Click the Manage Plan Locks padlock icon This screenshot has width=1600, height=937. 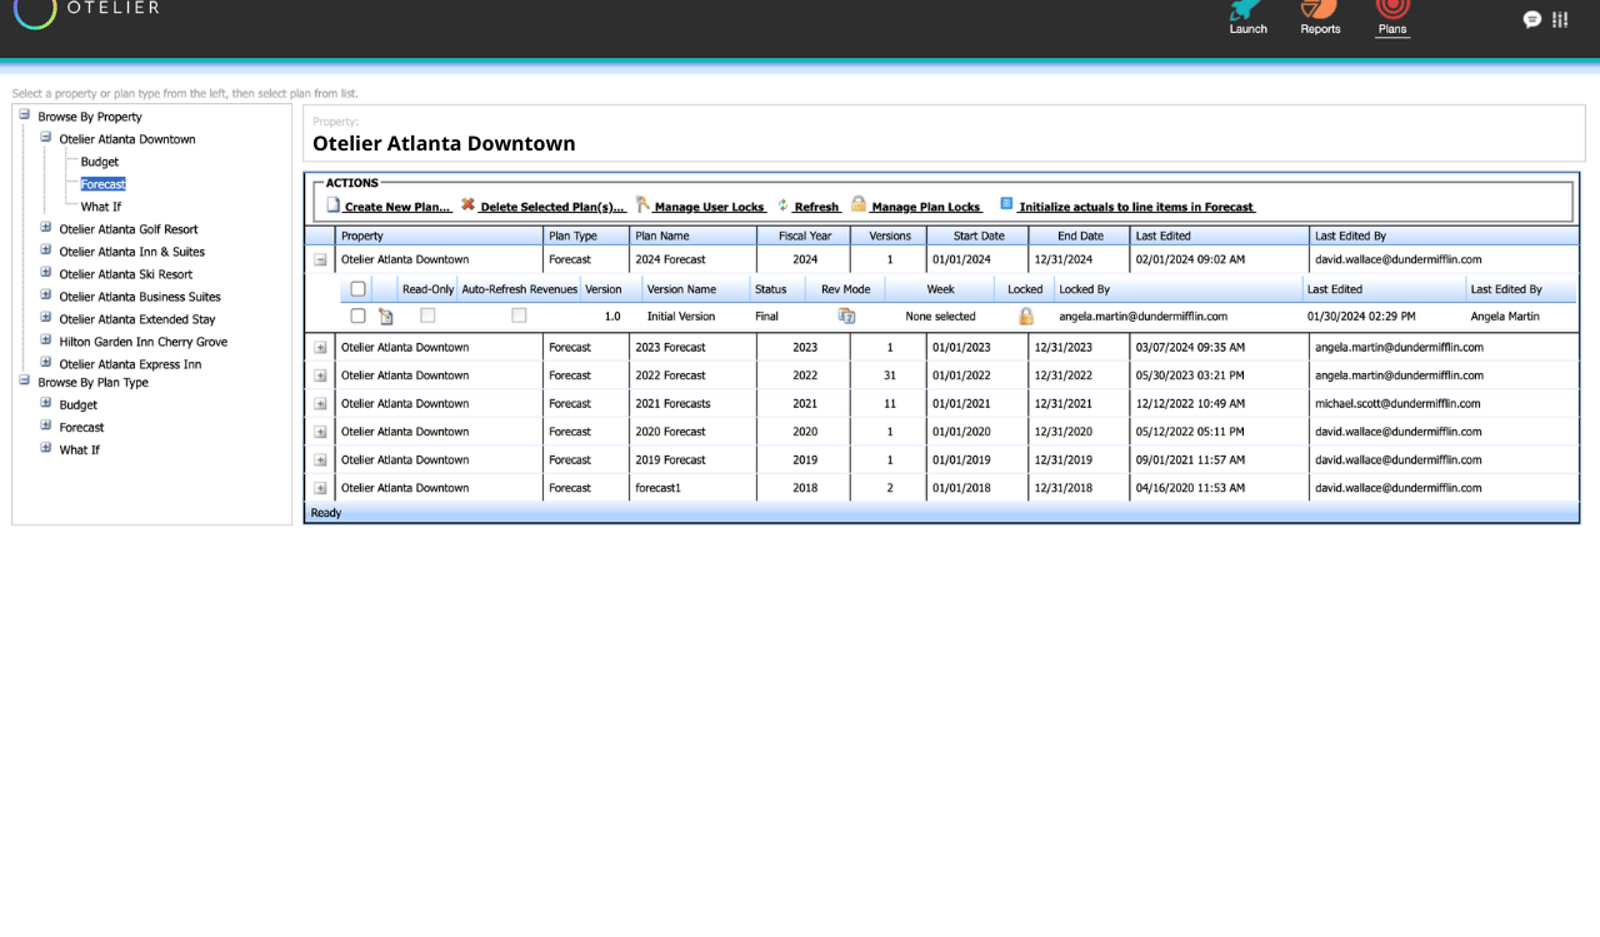pyautogui.click(x=858, y=203)
